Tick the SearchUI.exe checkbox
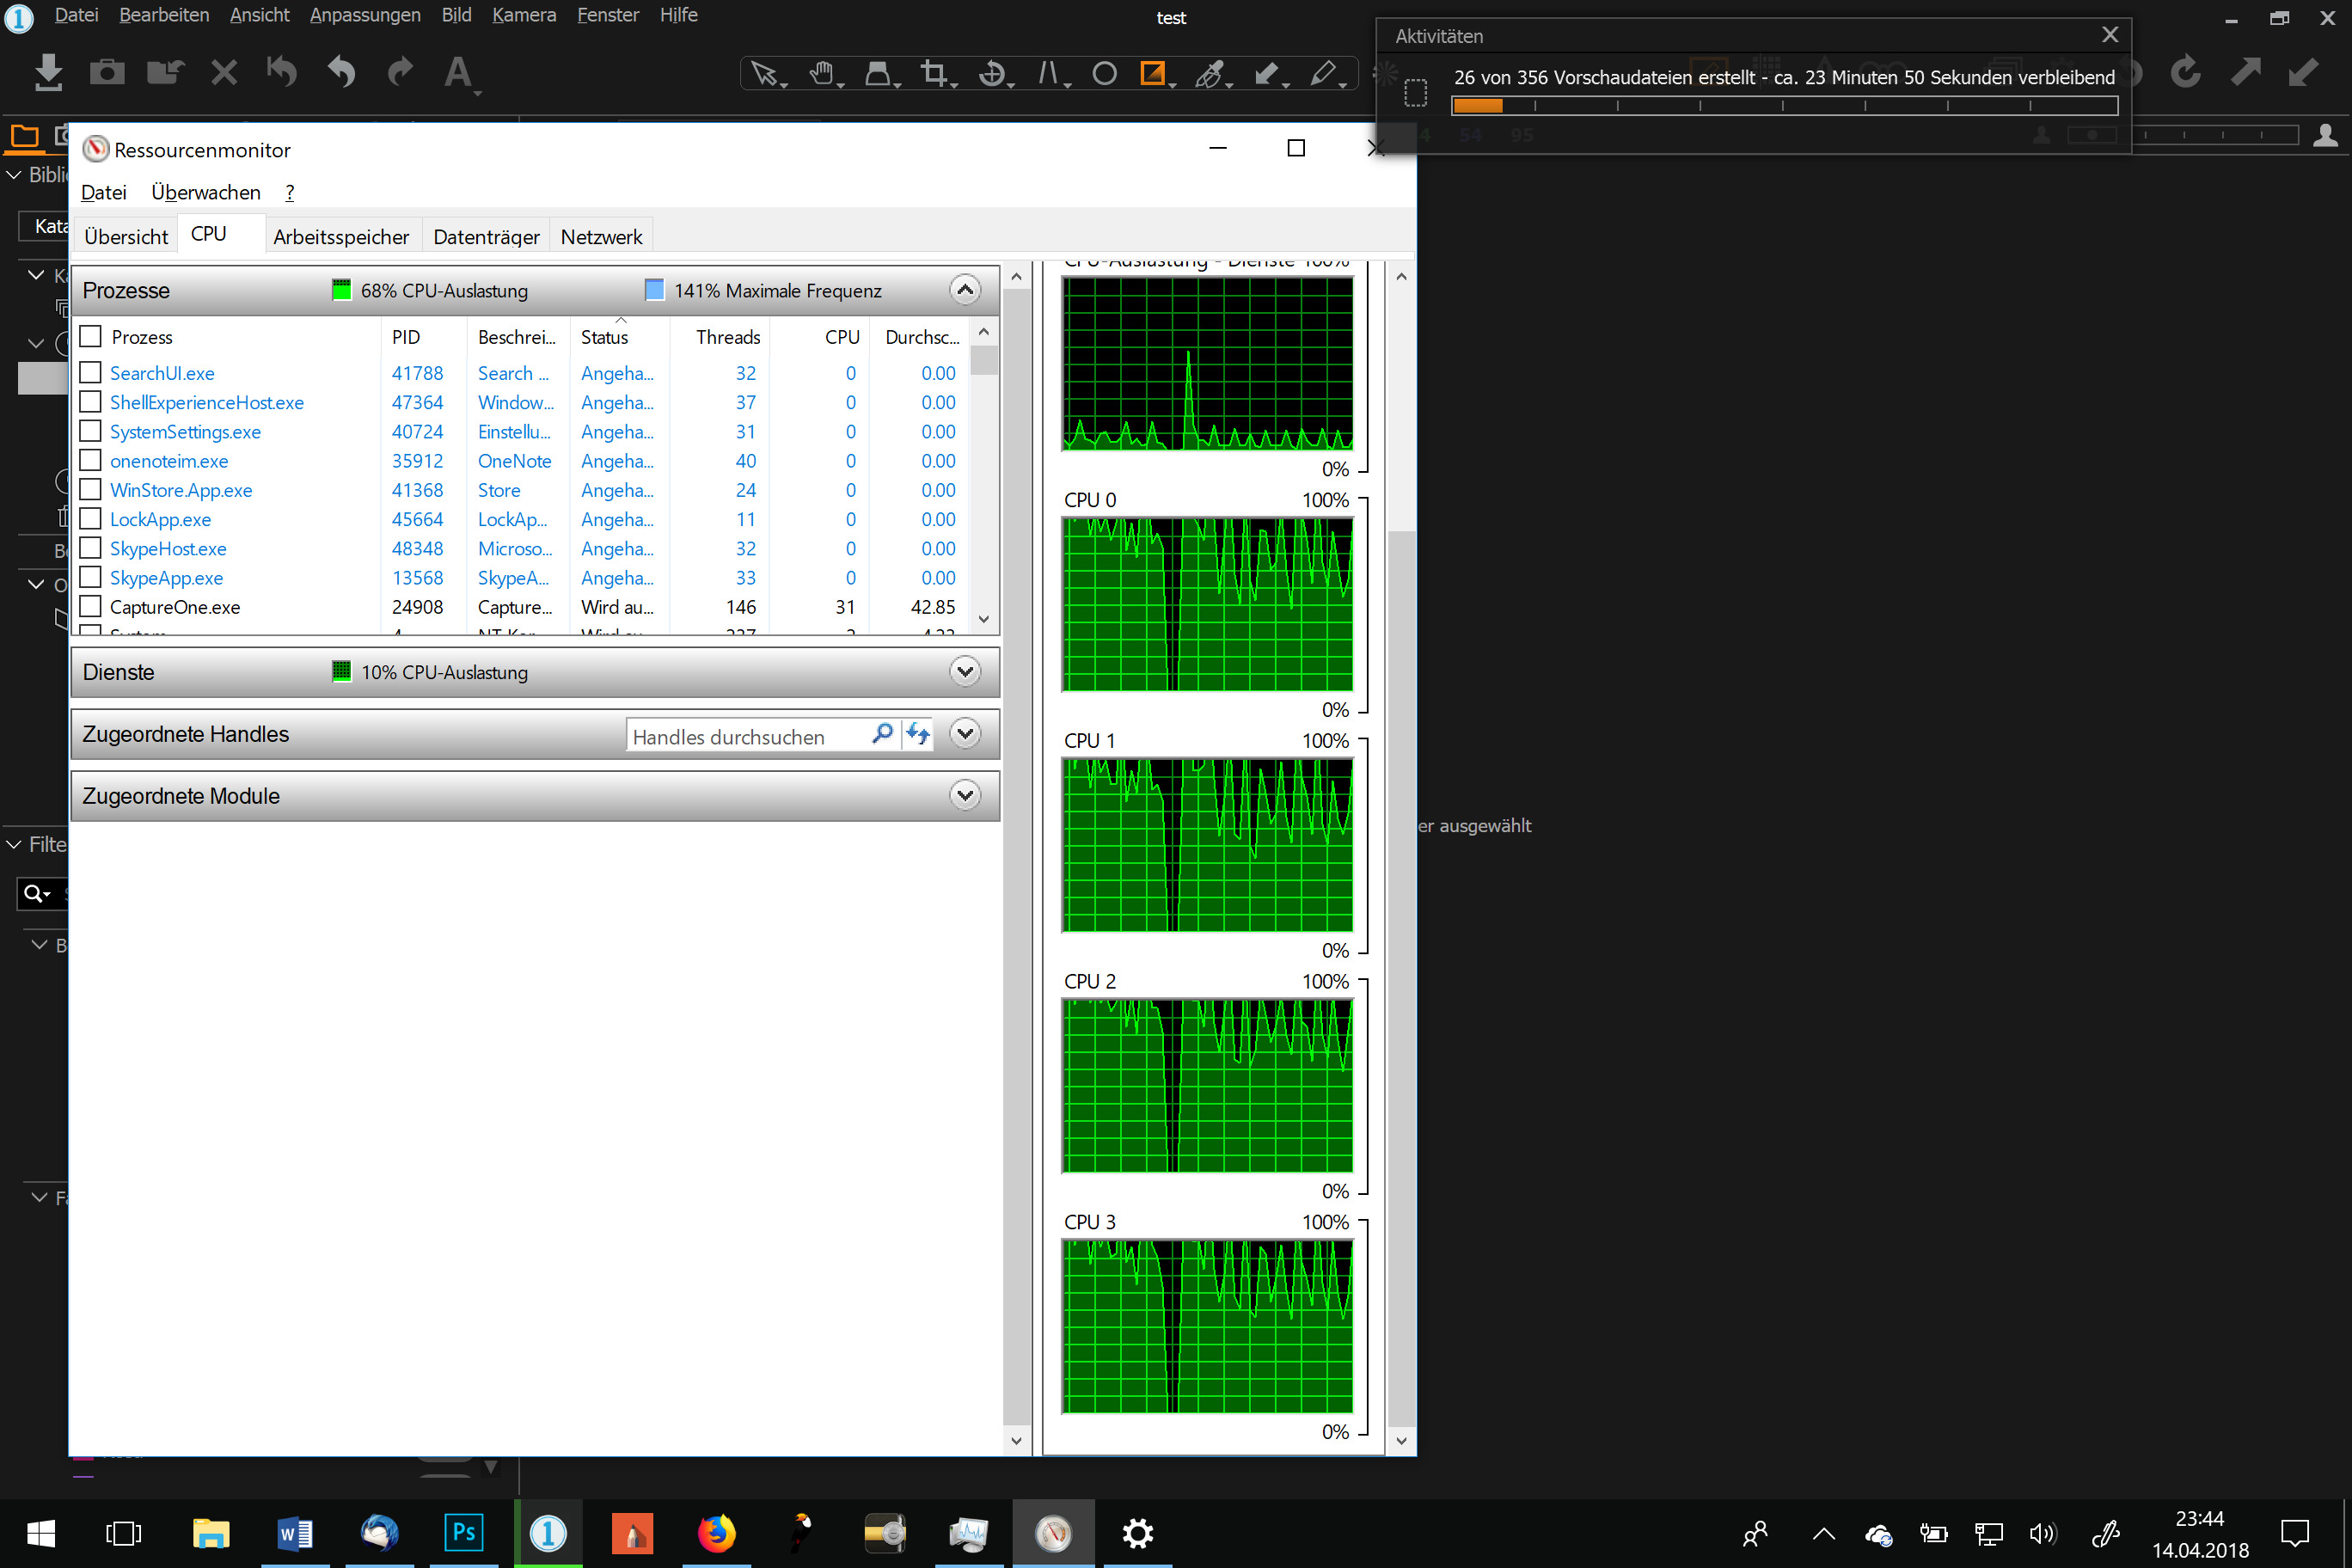Viewport: 2352px width, 1568px height. [x=90, y=373]
